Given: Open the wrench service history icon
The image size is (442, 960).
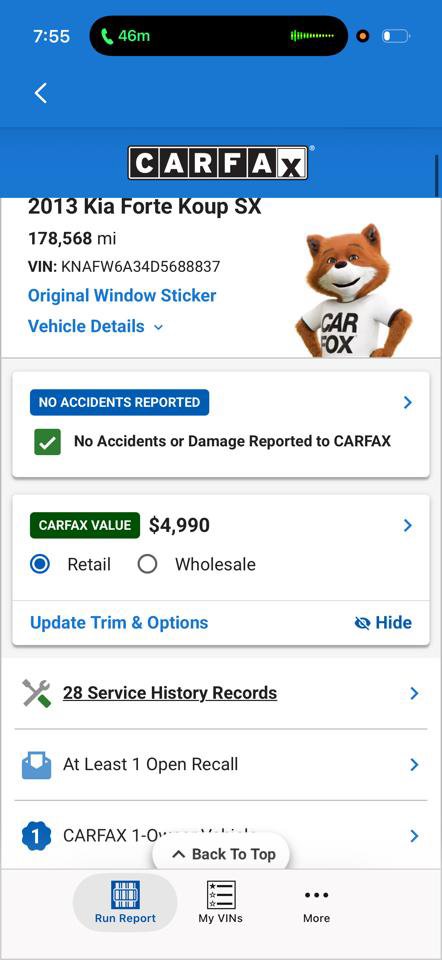Looking at the screenshot, I should [37, 693].
